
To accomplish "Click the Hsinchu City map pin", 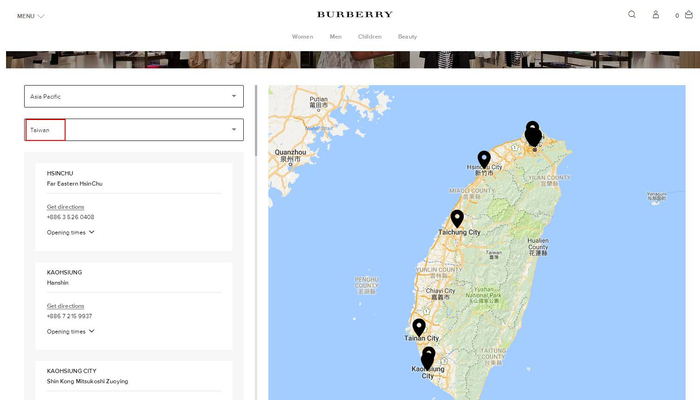I will click(484, 159).
